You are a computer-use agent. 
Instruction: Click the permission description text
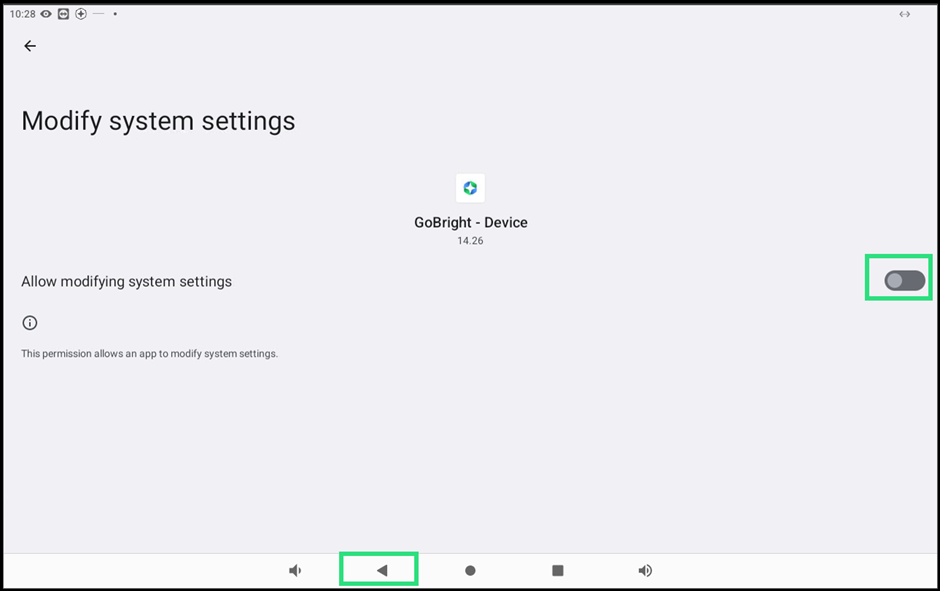(x=150, y=354)
